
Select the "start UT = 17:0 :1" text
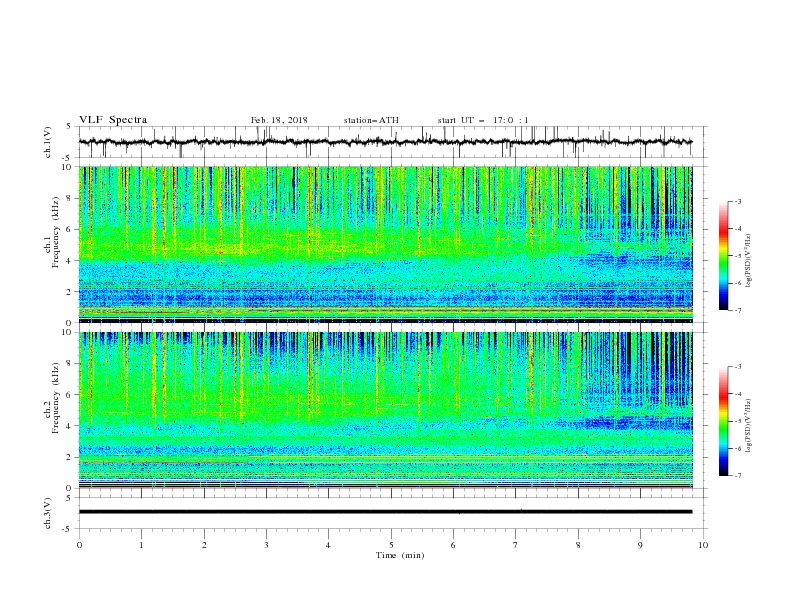(483, 120)
